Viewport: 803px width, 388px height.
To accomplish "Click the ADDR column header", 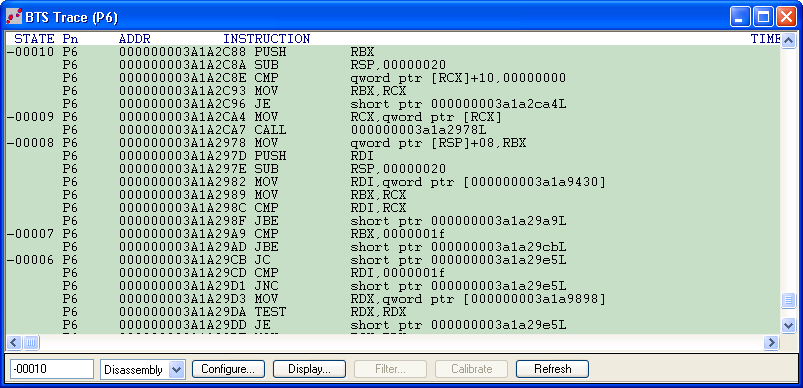I will (x=135, y=39).
